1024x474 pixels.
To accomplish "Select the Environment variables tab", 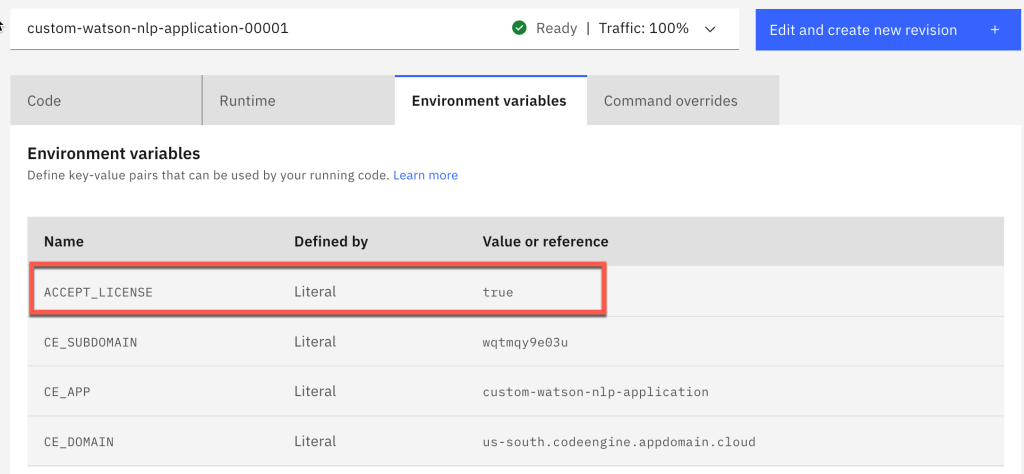I will [x=489, y=101].
